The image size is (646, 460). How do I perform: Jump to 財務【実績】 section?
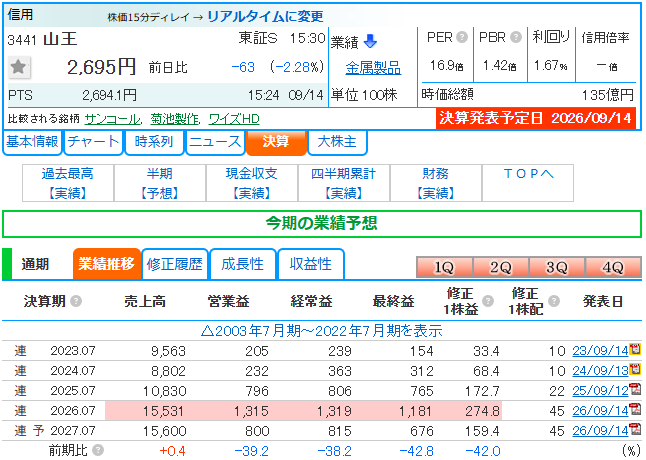coord(435,183)
